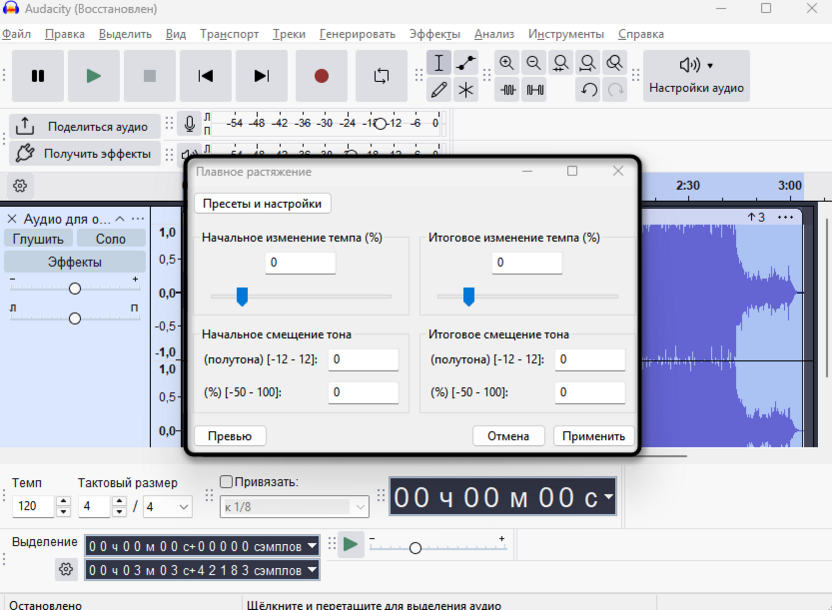Increase tempo with up stepper arrow

pyautogui.click(x=64, y=501)
